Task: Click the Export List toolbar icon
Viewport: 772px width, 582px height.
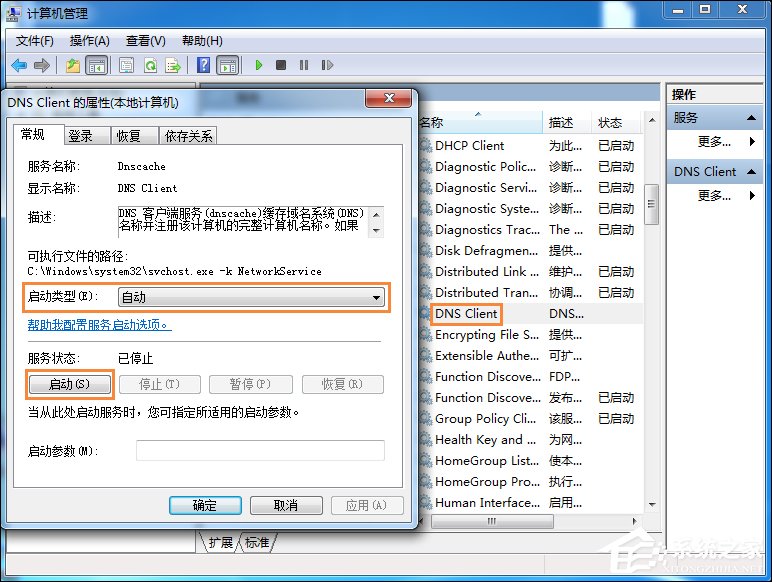Action: coord(173,66)
